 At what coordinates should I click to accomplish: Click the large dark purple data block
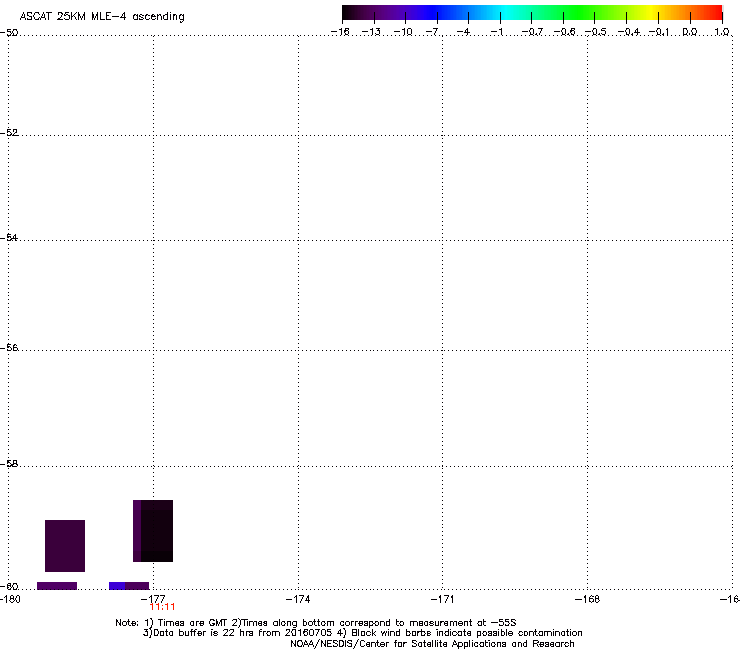[65, 546]
